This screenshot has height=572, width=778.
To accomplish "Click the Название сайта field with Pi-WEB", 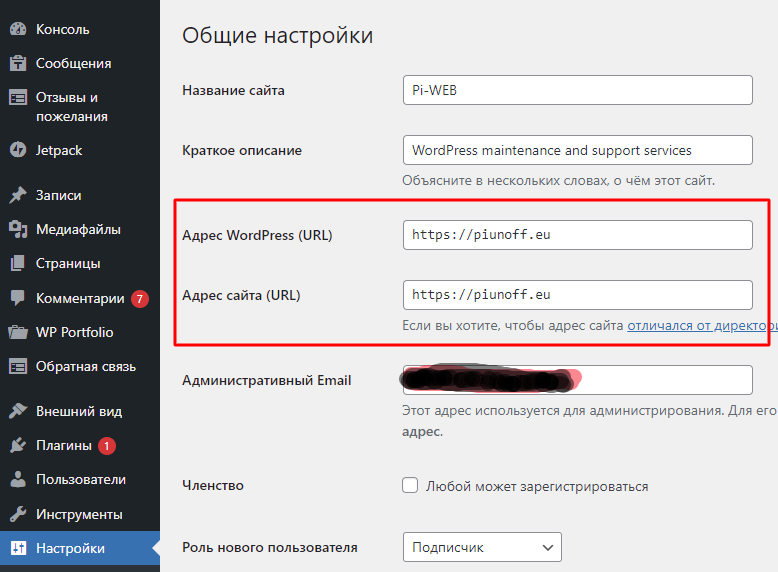I will [x=578, y=90].
